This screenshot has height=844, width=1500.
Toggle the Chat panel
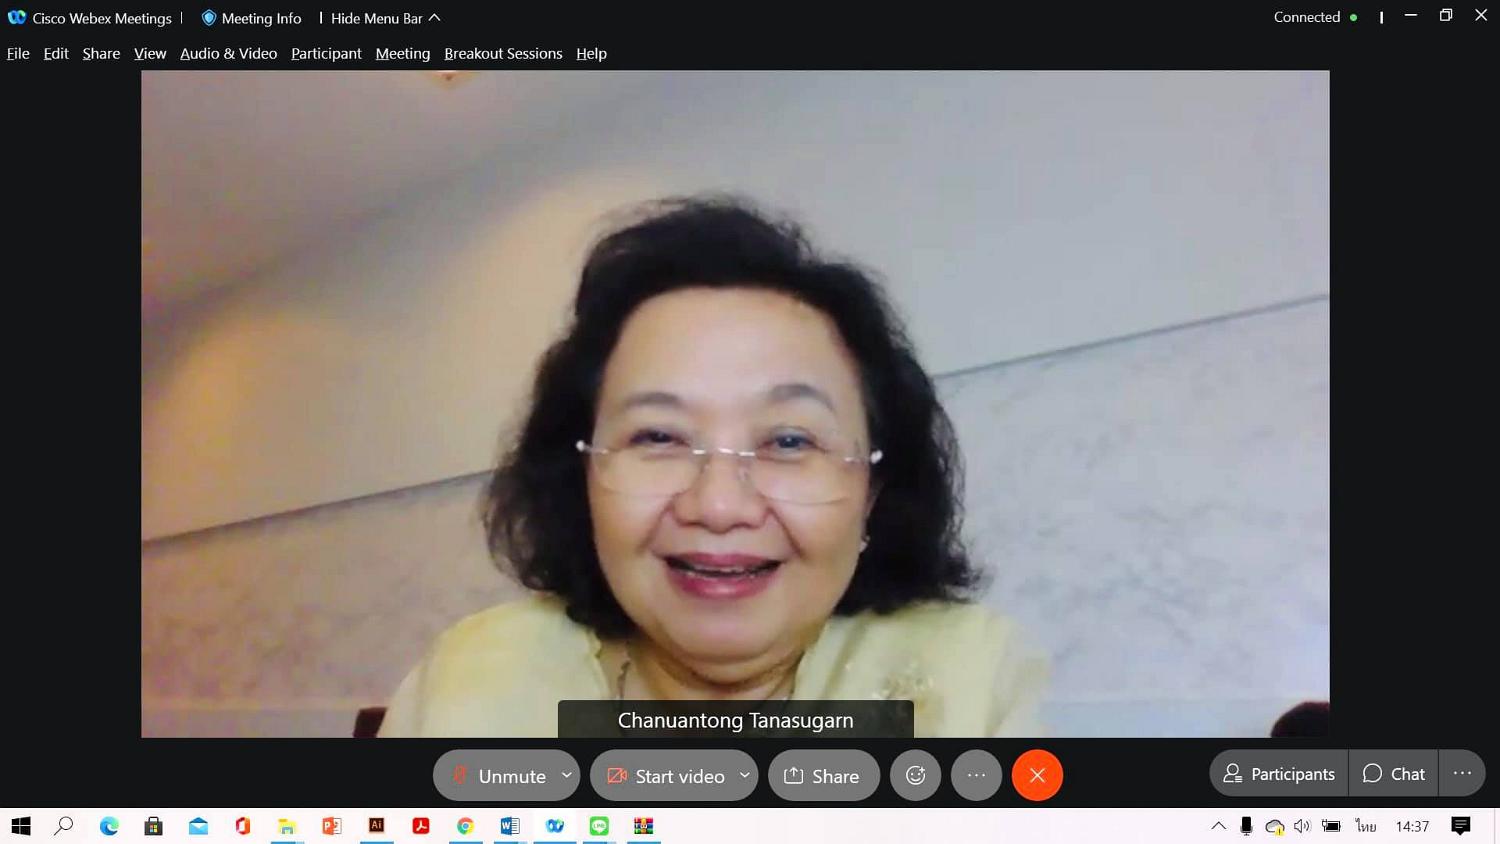tap(1394, 774)
